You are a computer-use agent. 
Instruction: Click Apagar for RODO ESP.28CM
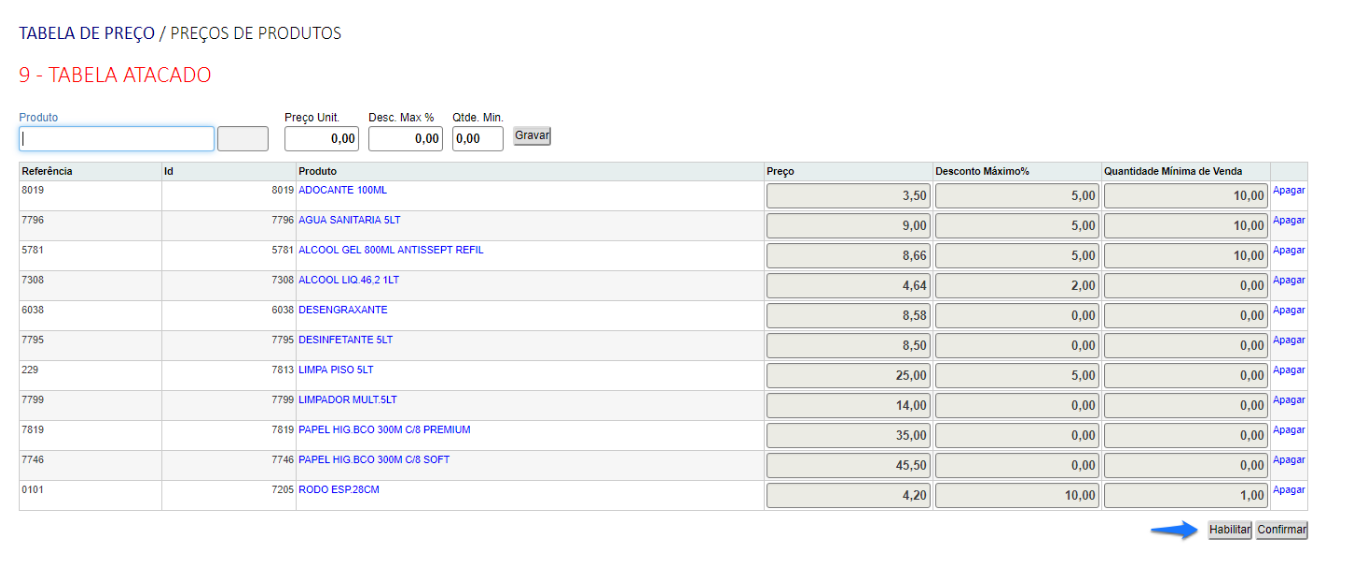tap(1288, 490)
